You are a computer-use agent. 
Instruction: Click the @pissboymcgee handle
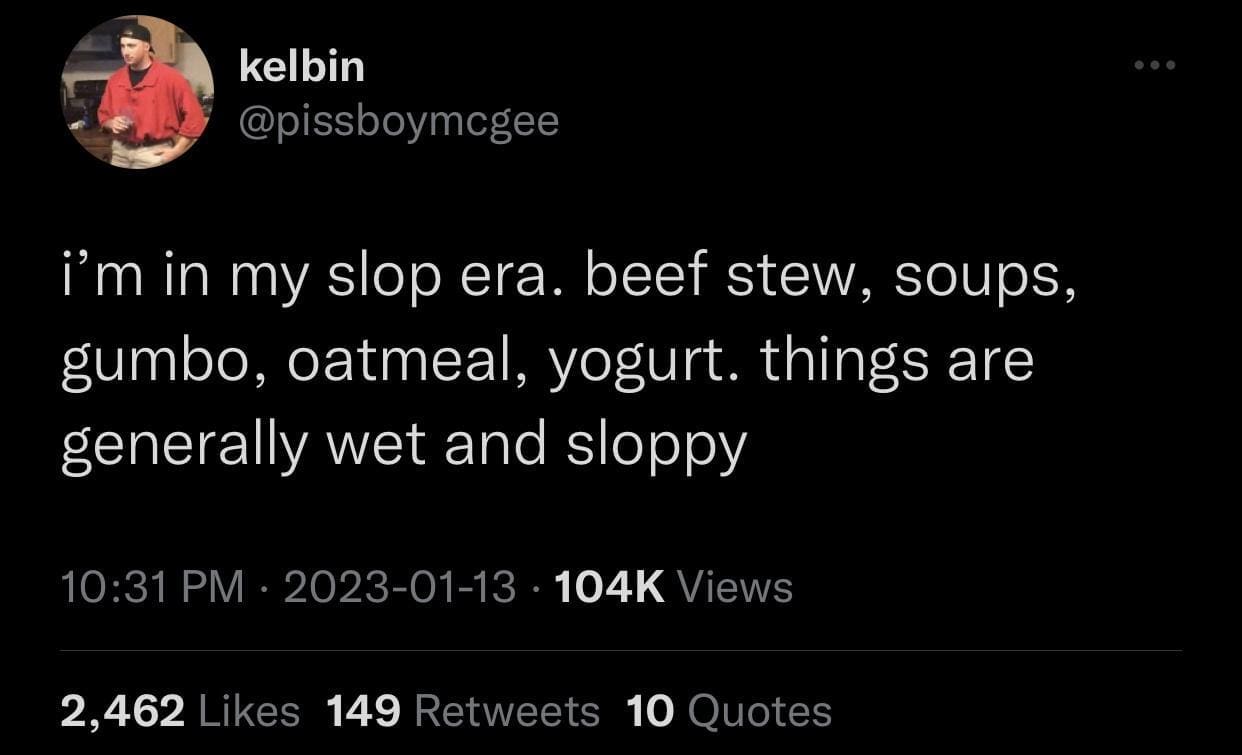pos(399,123)
